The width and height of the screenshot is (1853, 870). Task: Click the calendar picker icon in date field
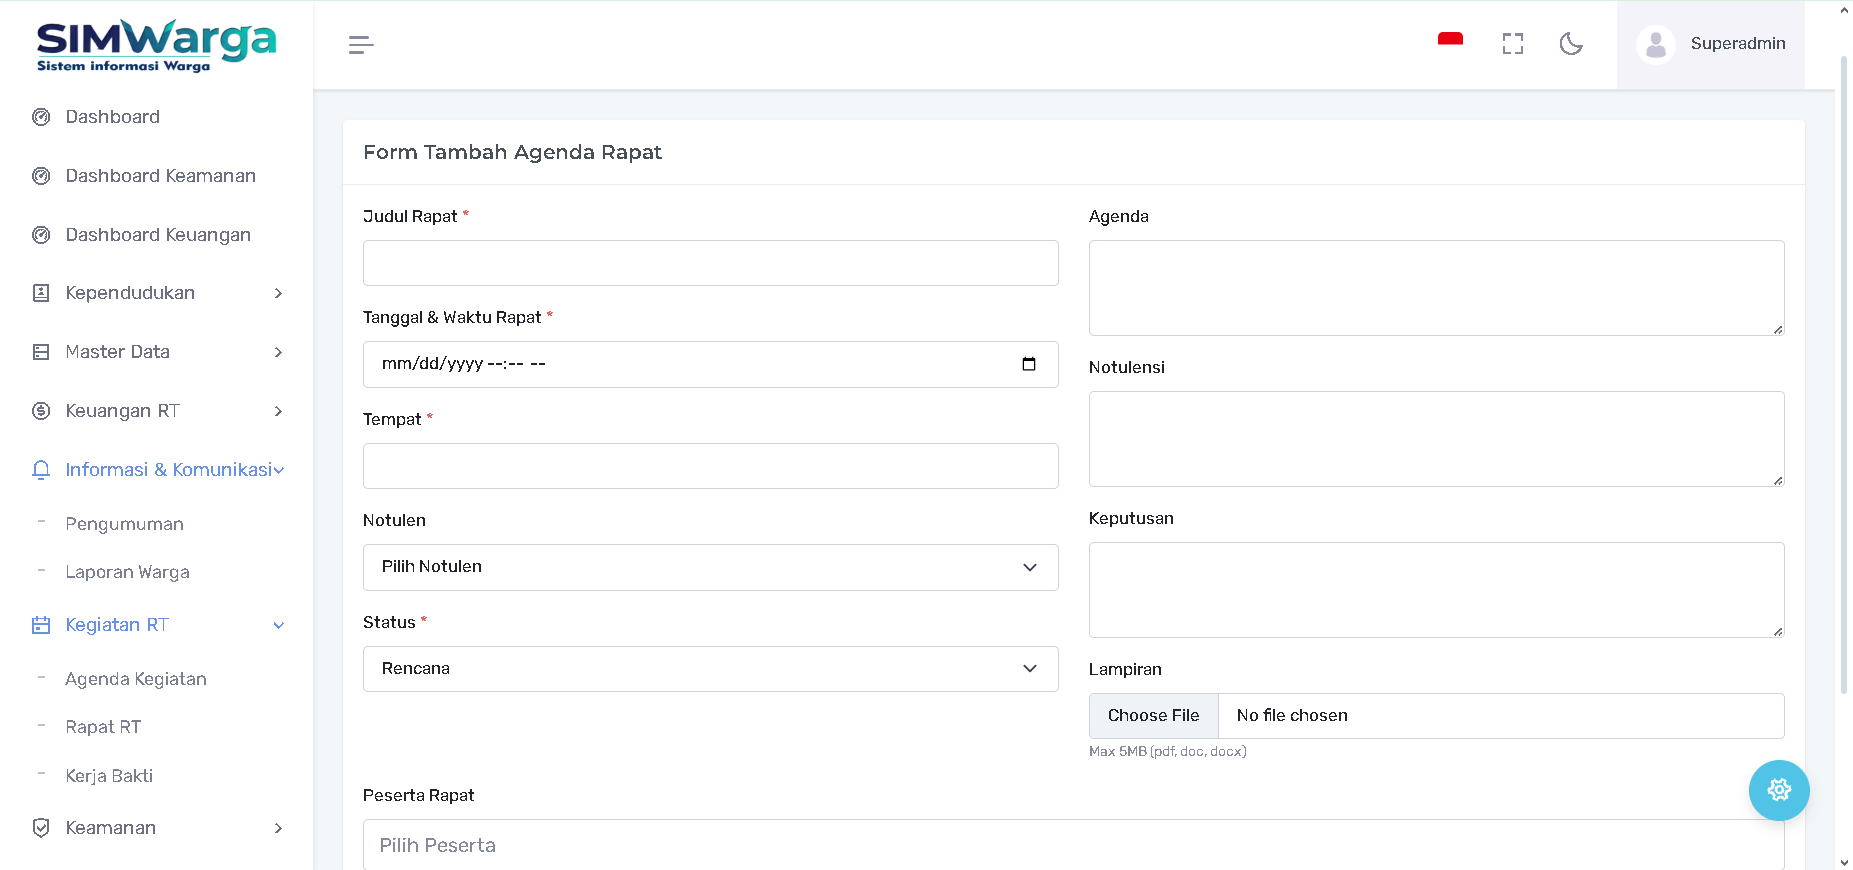tap(1028, 364)
